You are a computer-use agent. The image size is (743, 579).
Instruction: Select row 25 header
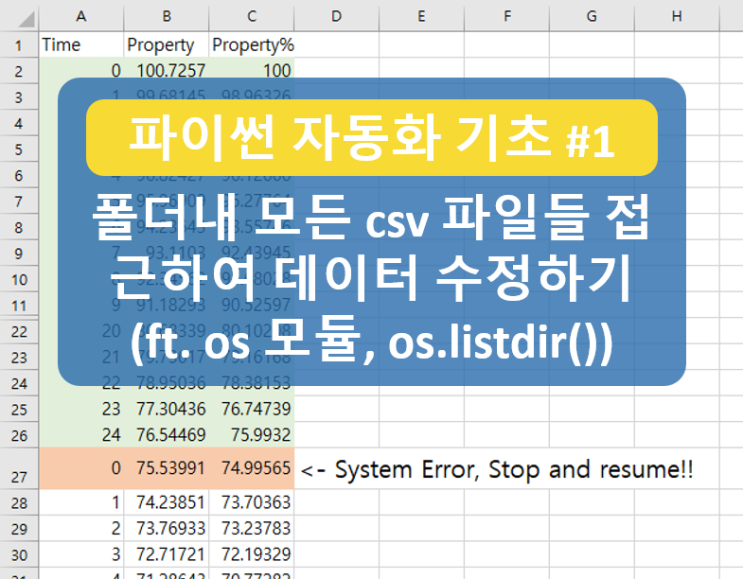19,409
